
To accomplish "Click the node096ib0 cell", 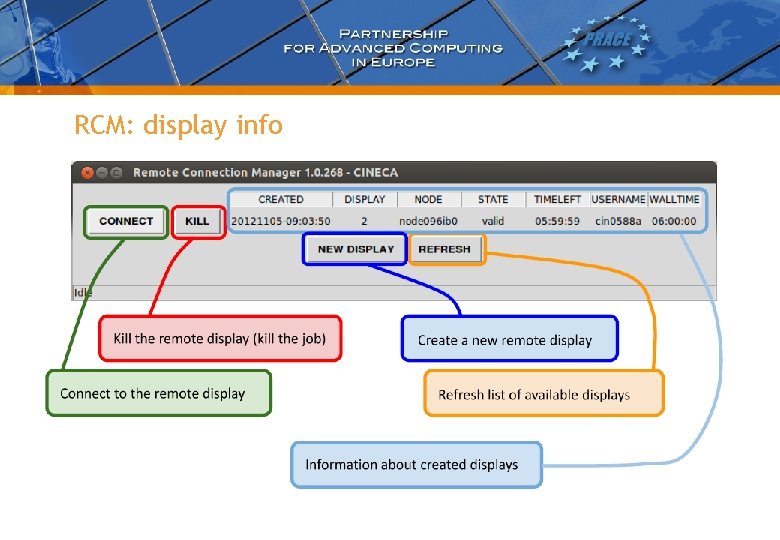I will point(428,221).
